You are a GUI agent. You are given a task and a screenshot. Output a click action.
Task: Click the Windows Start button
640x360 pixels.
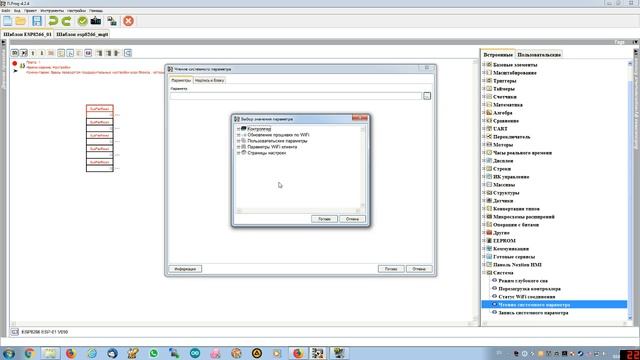(x=9, y=353)
